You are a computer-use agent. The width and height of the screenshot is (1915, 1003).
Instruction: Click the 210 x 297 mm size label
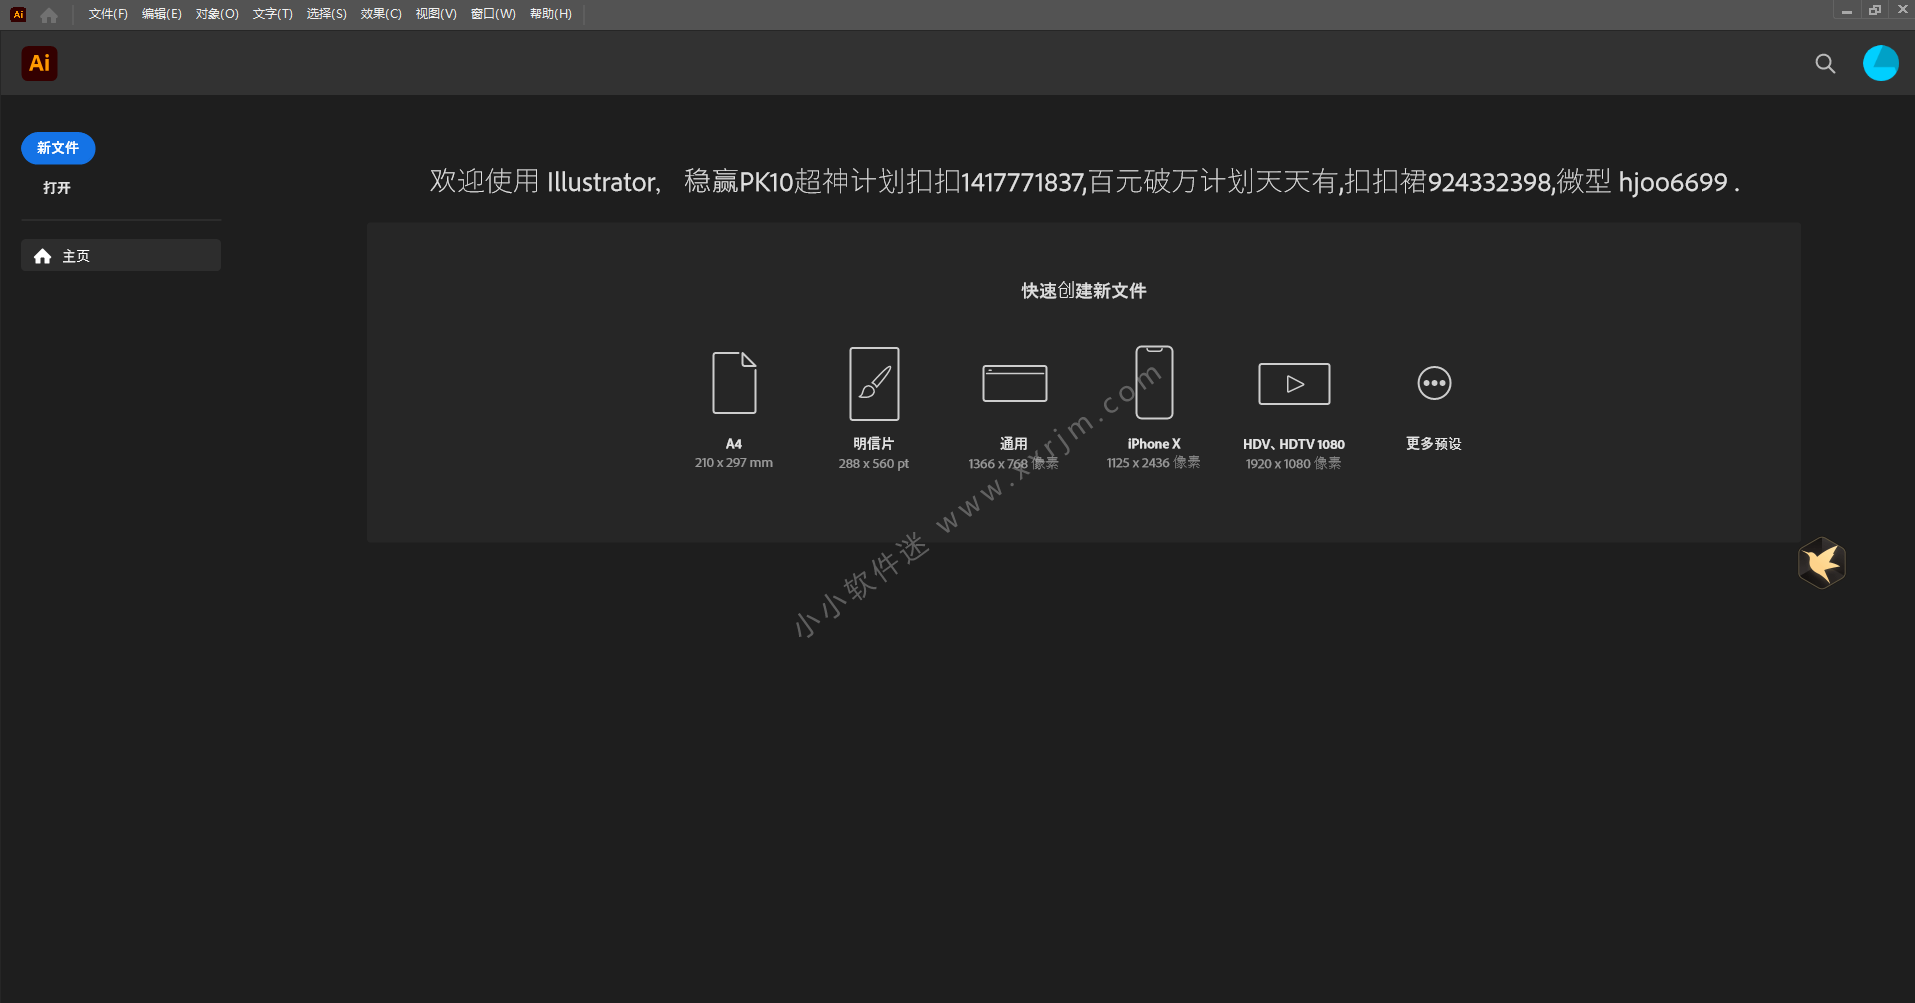(734, 463)
